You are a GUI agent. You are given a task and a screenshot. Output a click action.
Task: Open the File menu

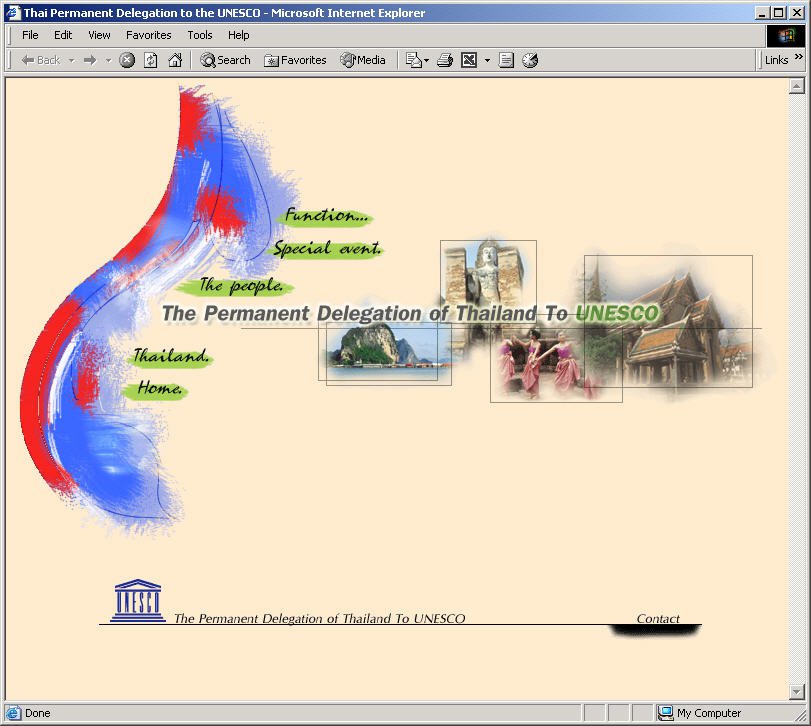coord(30,35)
